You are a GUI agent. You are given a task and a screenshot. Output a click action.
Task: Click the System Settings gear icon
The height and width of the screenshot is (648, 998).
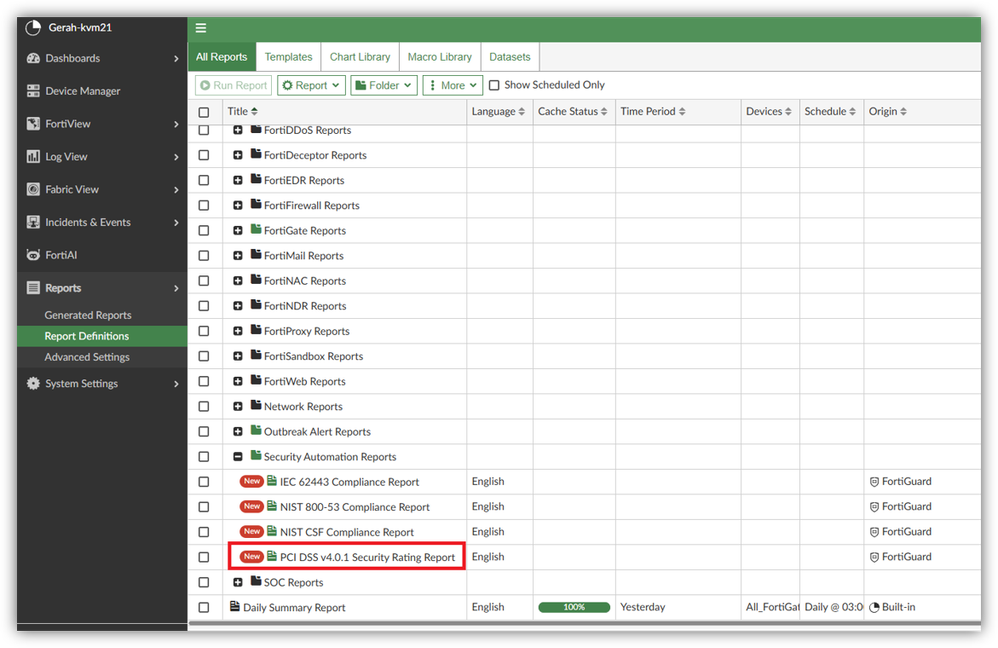[x=33, y=384]
